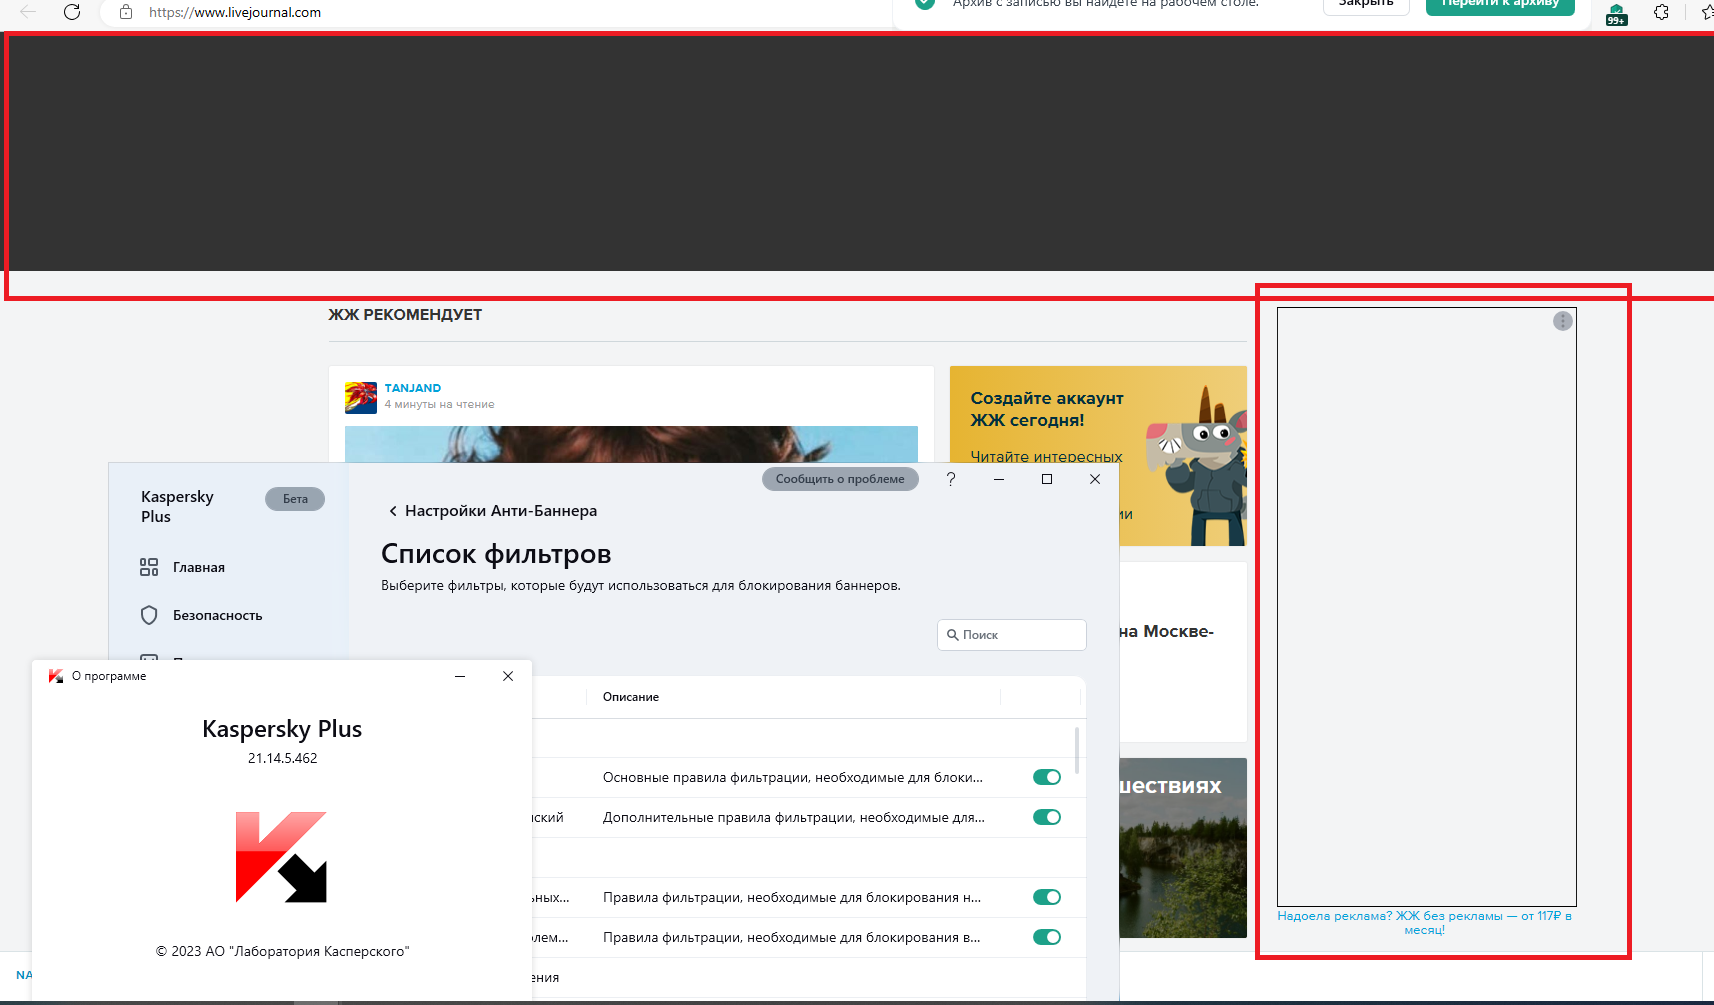Click the browser back arrow
Screen dimensions: 1714x1005
28,12
